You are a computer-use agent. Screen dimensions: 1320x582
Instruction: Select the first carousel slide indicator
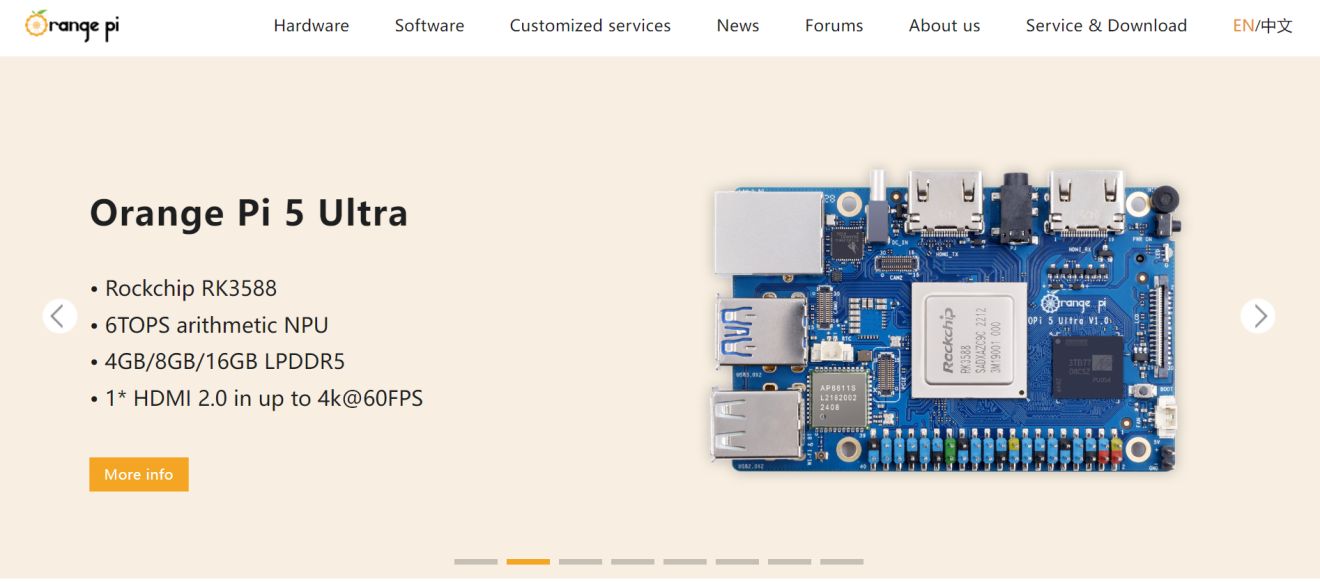click(x=476, y=562)
